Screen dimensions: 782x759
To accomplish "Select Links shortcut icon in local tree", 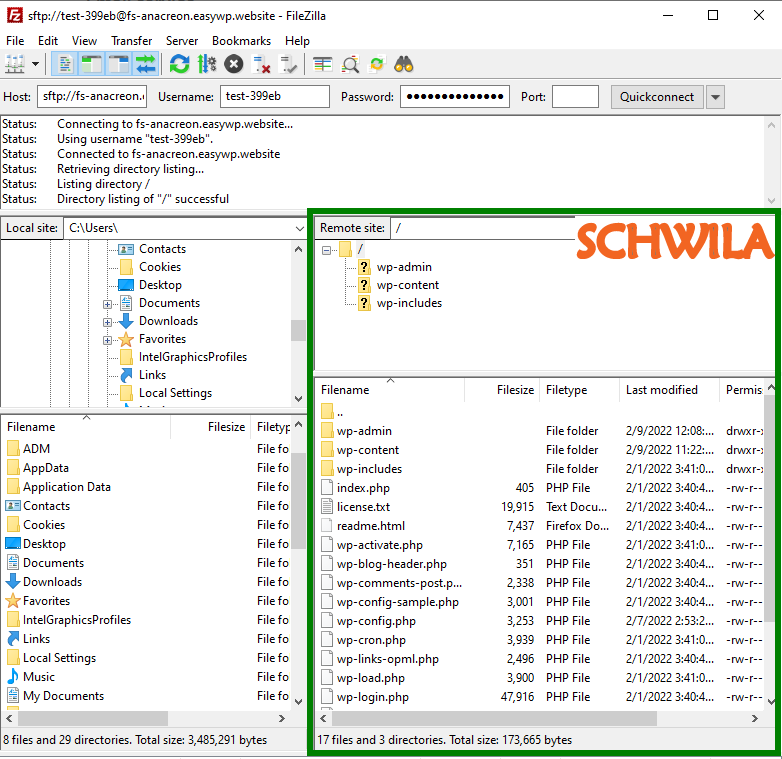I will 126,375.
